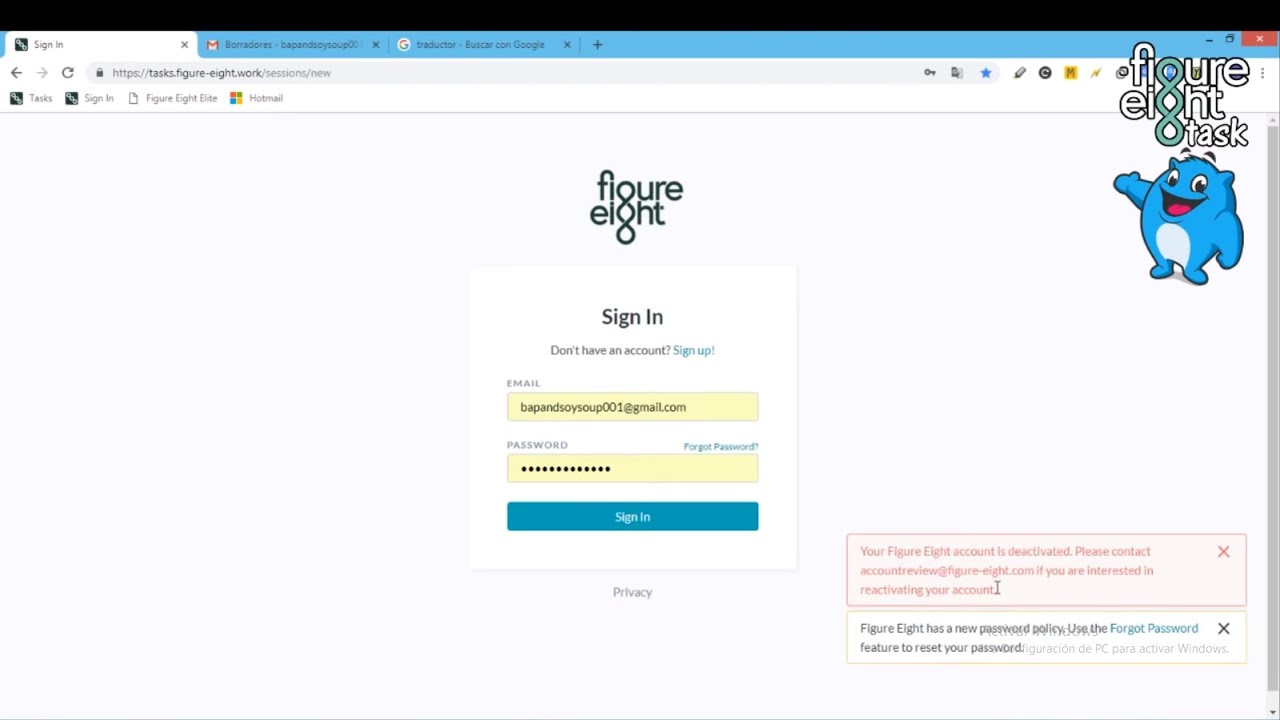Viewport: 1280px width, 720px height.
Task: Close the Sign In tab
Action: pos(184,44)
